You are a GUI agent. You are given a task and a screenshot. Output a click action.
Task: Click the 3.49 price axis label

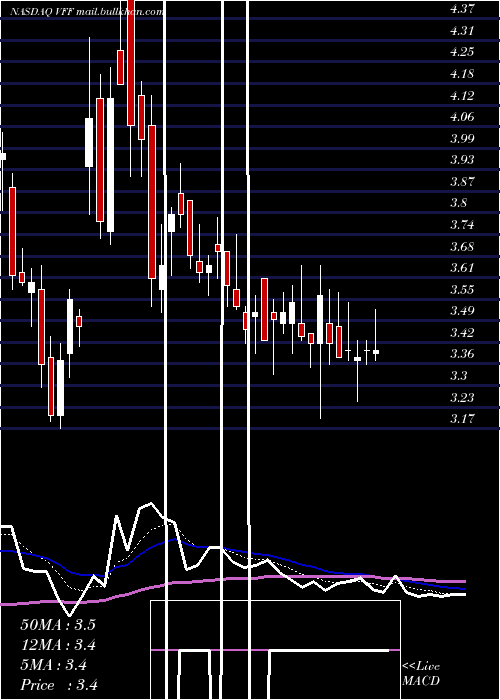point(462,311)
